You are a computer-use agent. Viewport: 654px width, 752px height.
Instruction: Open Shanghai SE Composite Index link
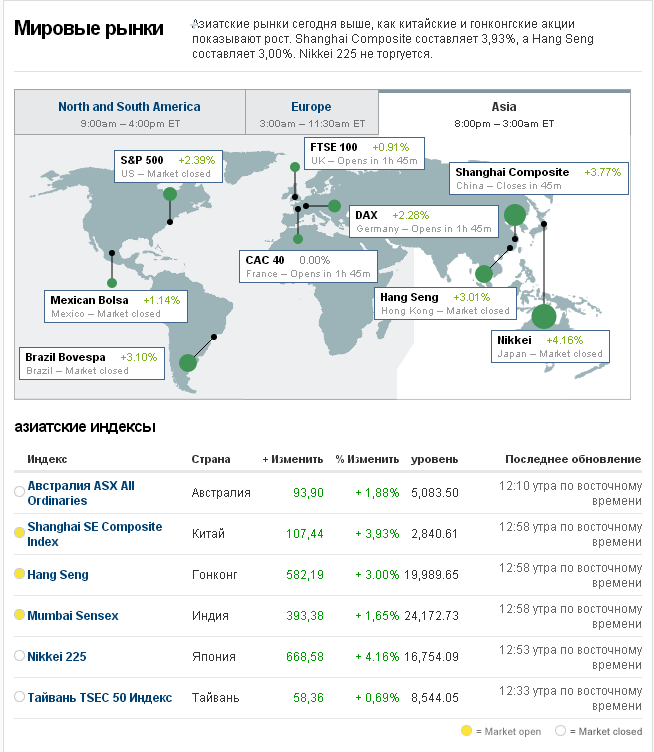click(94, 534)
